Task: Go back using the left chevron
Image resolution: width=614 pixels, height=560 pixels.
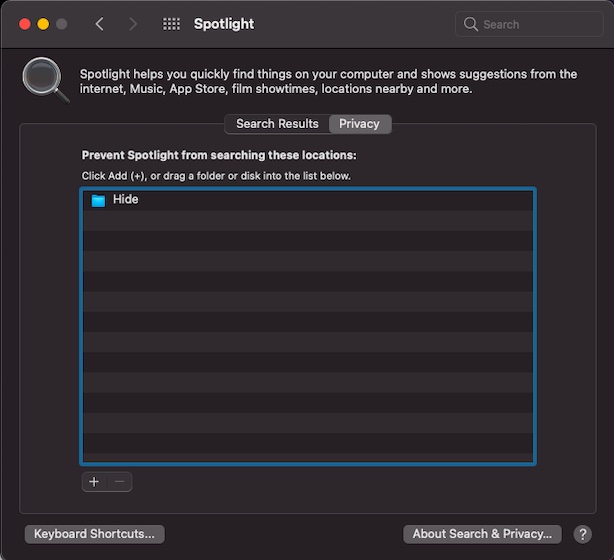Action: click(99, 24)
